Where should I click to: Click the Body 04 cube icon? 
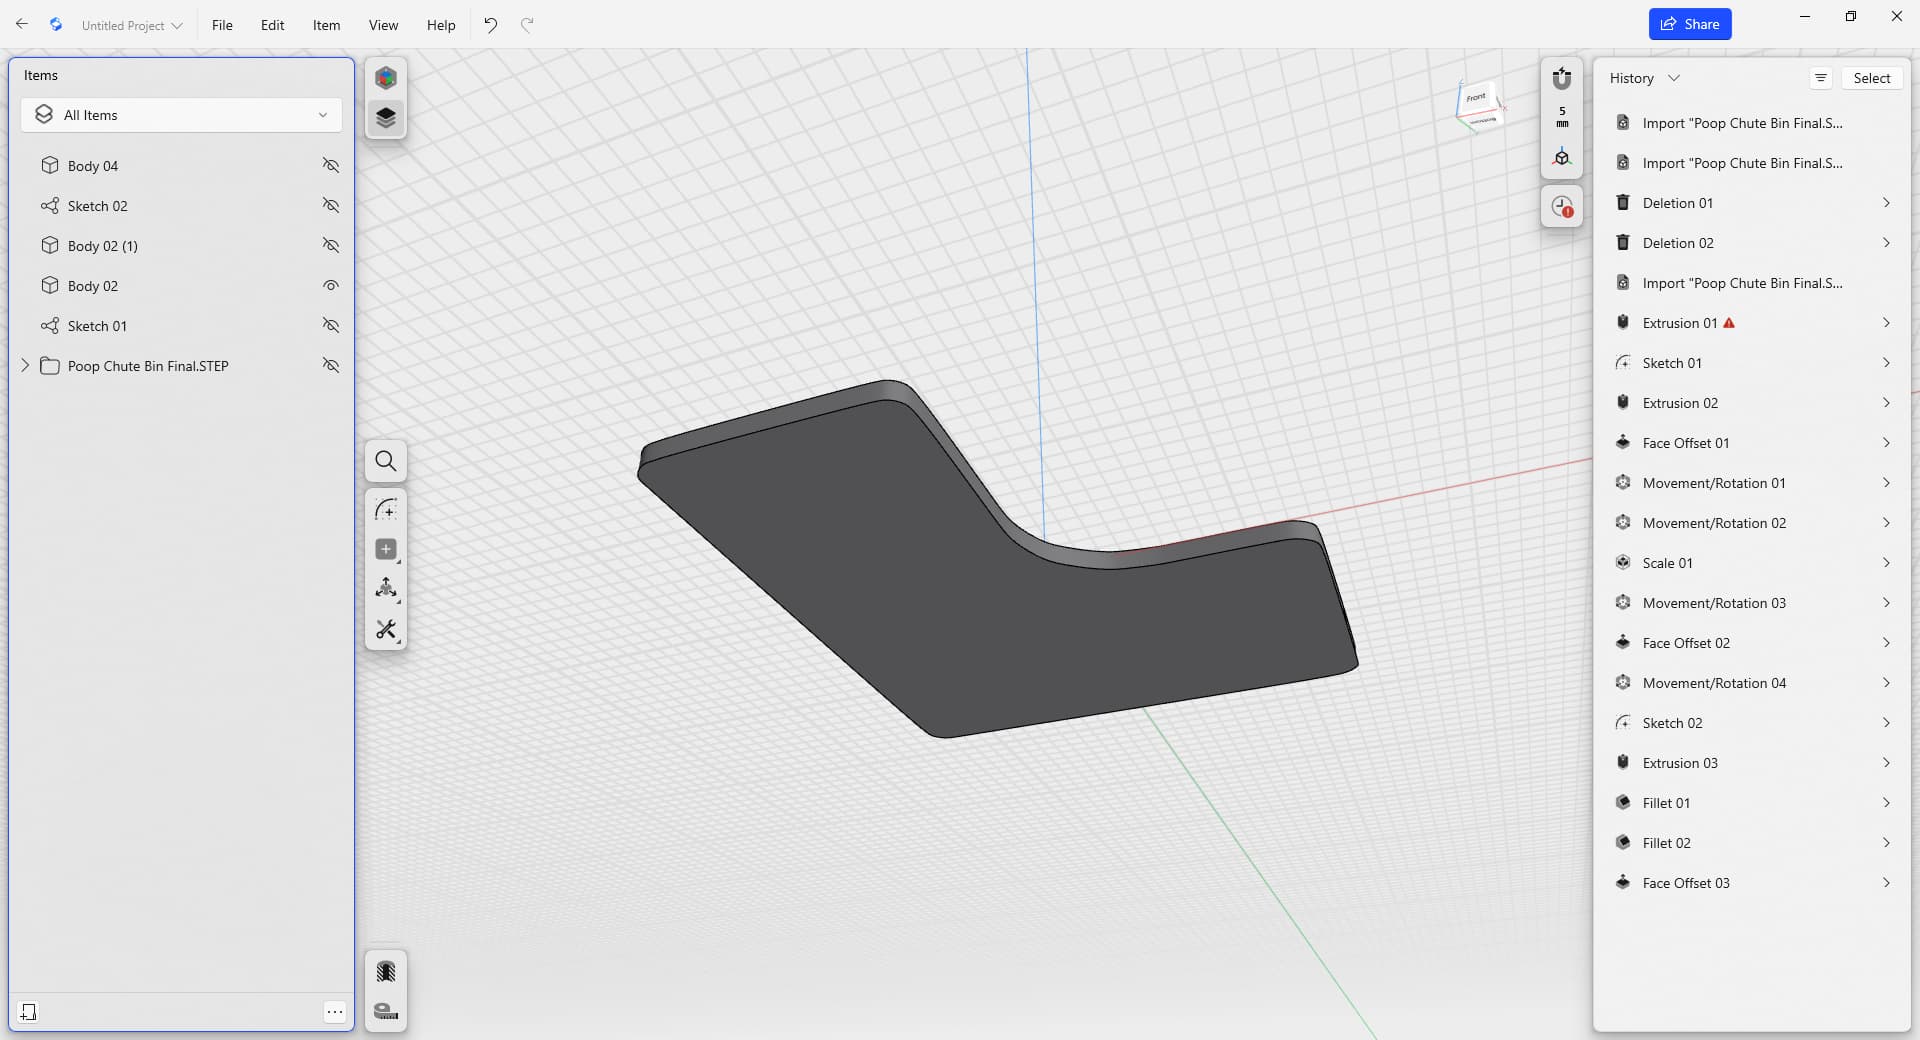click(49, 165)
